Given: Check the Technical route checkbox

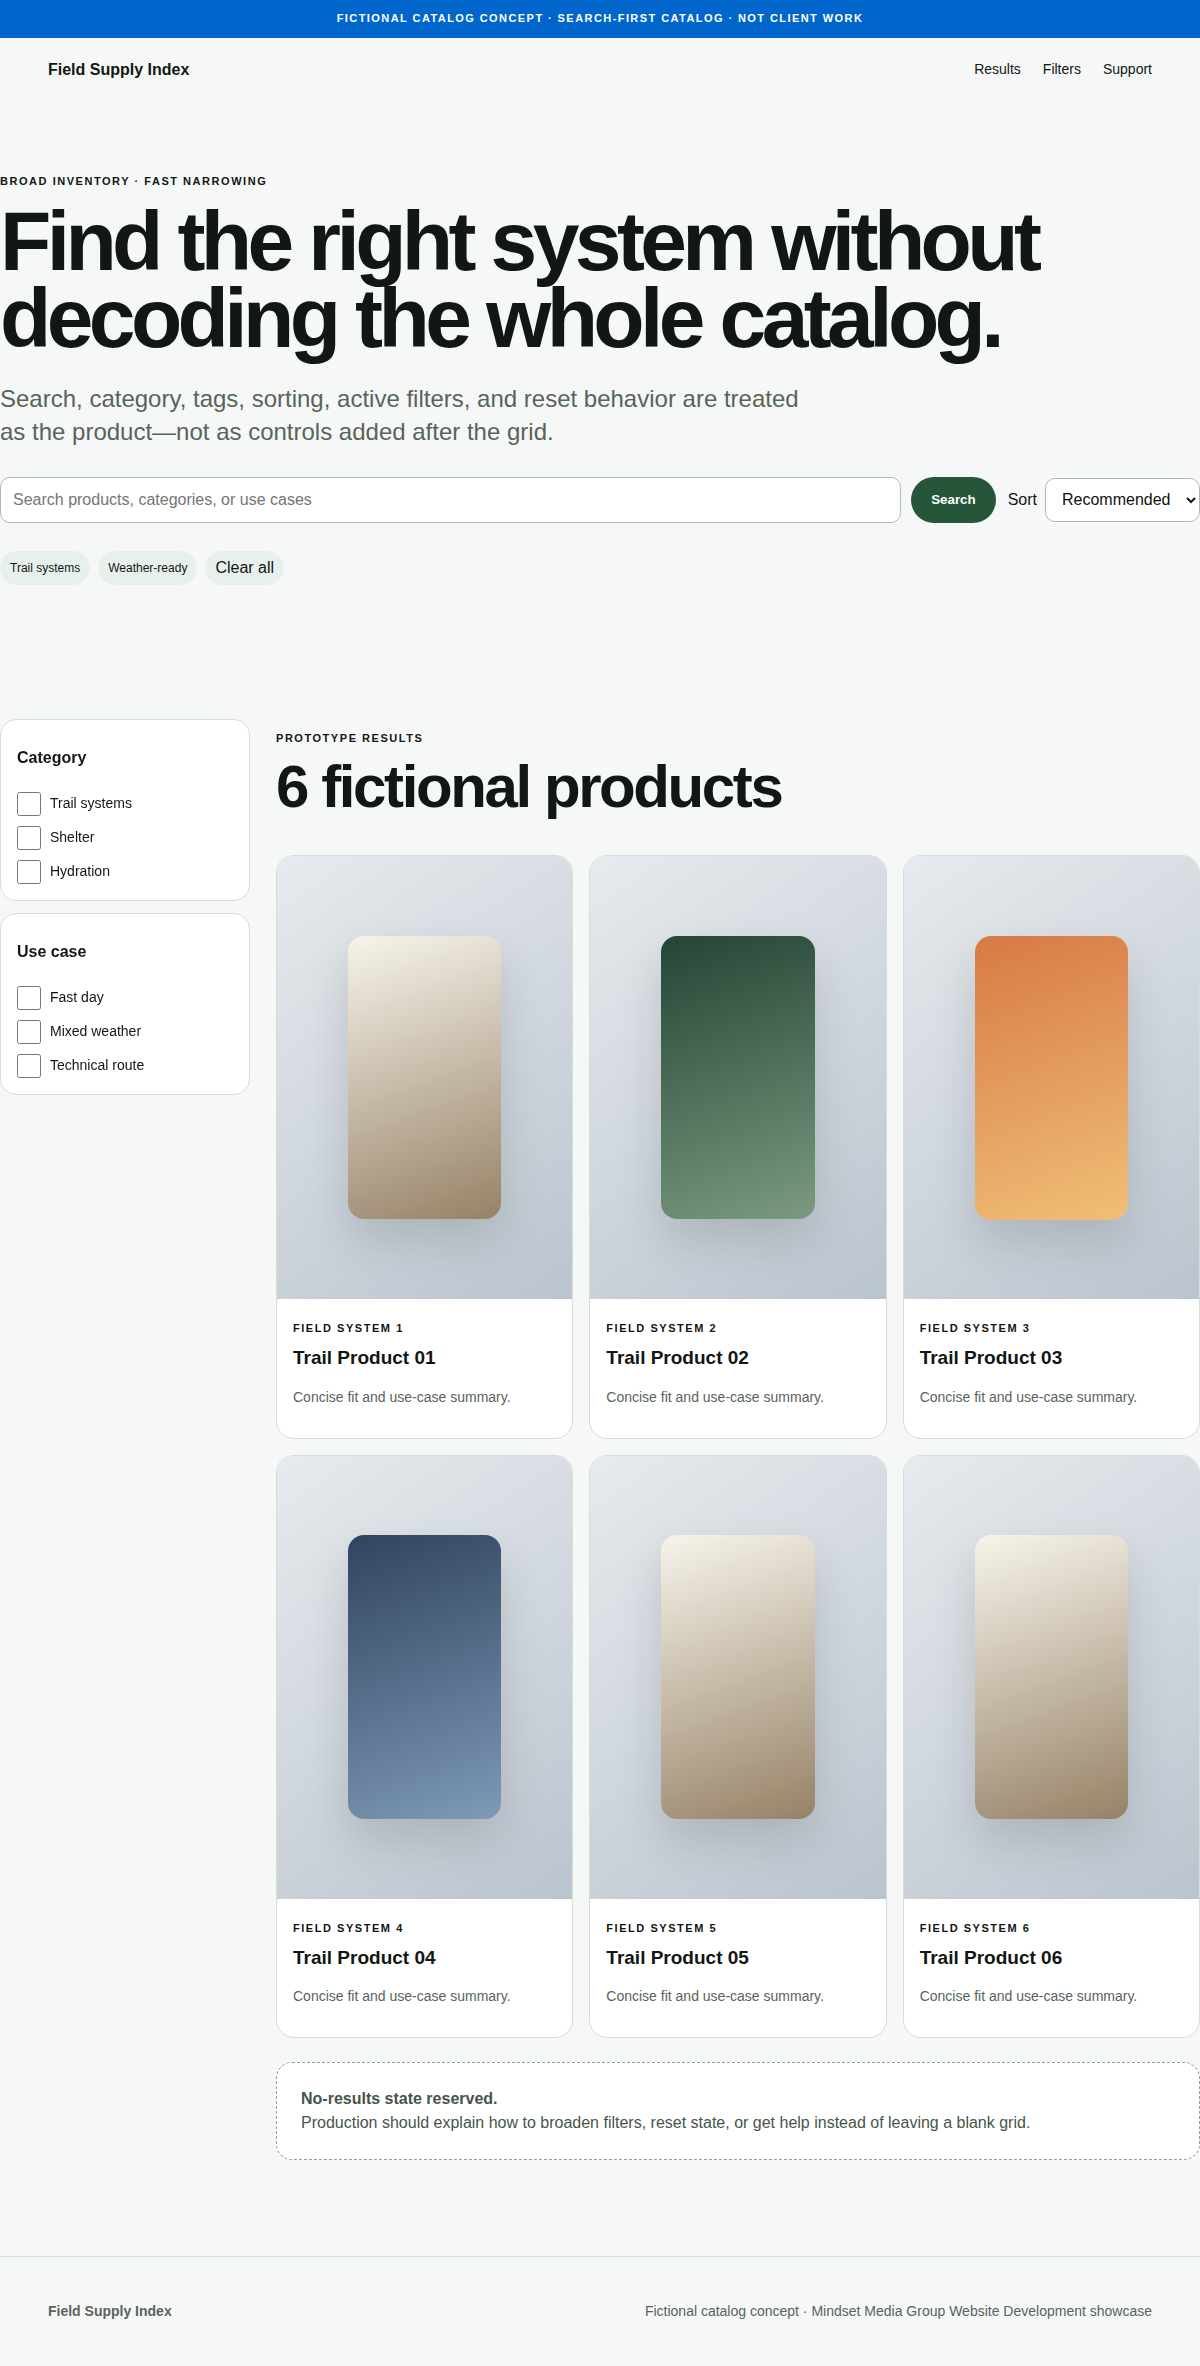Looking at the screenshot, I should click(29, 1066).
